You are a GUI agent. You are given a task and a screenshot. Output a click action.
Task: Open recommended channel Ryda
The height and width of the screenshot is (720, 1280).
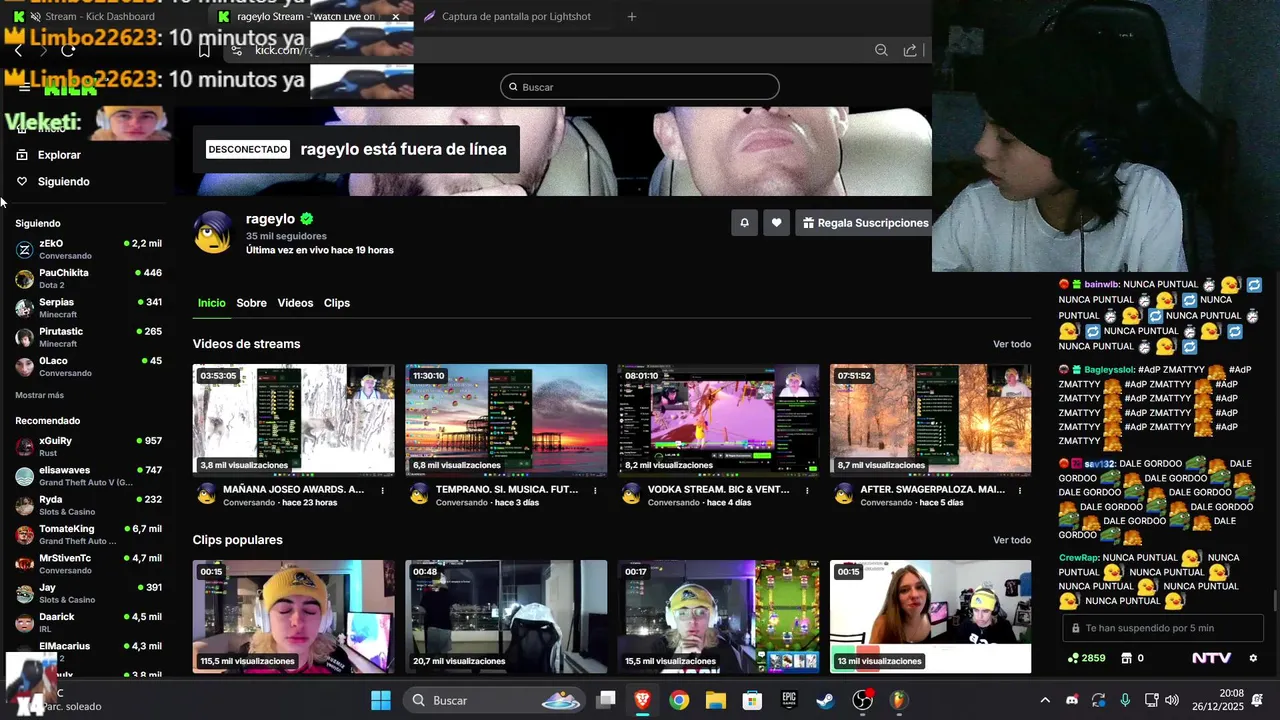point(88,505)
